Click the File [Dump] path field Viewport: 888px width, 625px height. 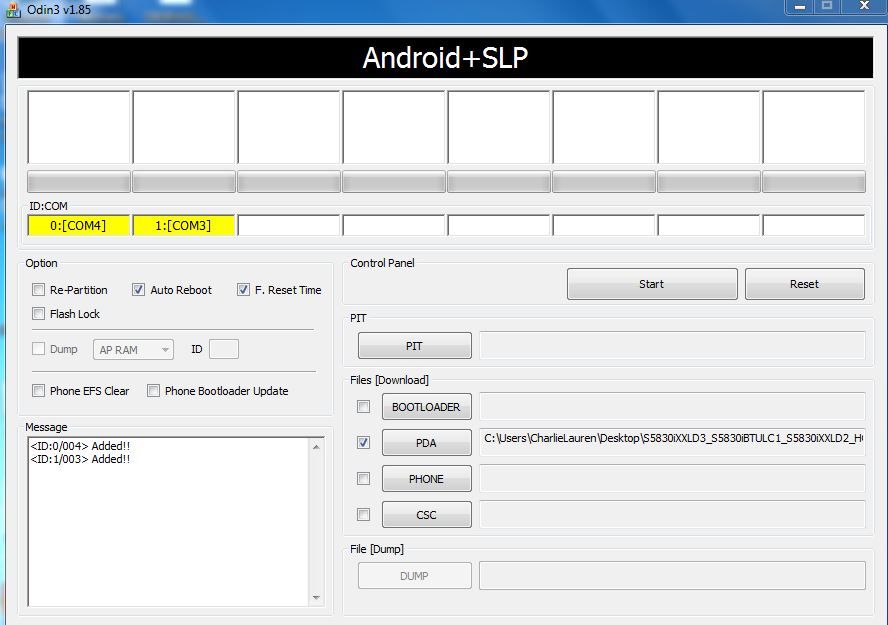click(x=672, y=575)
